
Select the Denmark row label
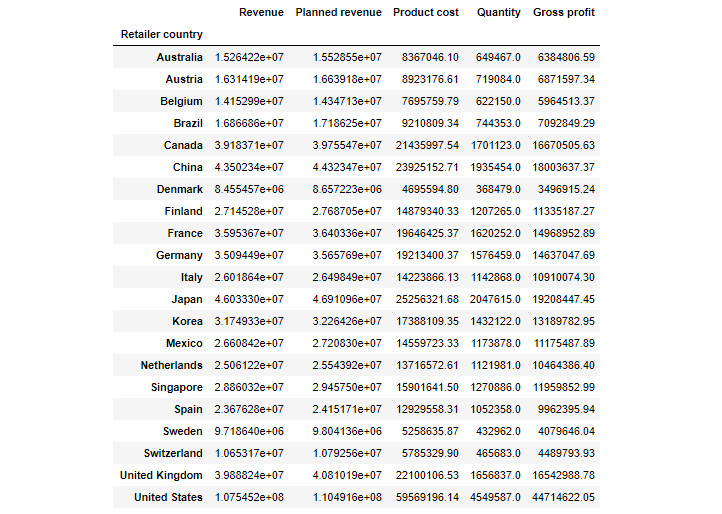[x=179, y=190]
